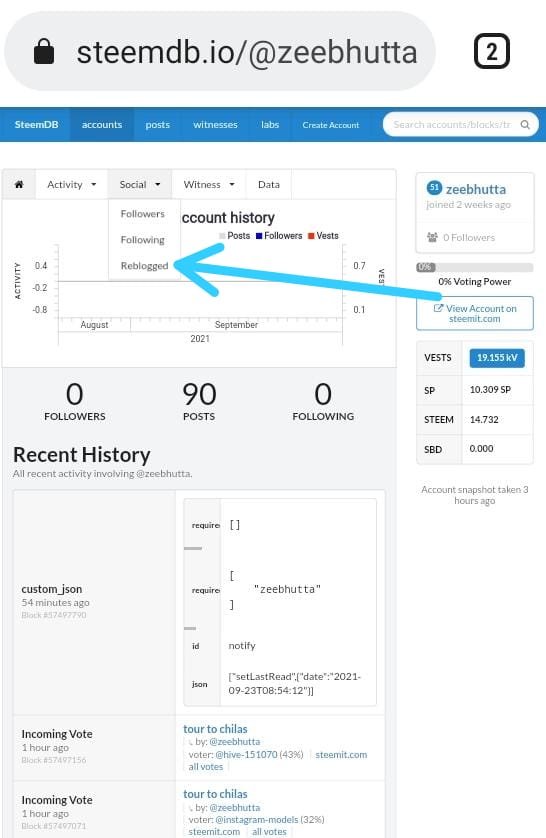The image size is (546, 838).
Task: Focus the search accounts/blocks input field
Action: [451, 125]
